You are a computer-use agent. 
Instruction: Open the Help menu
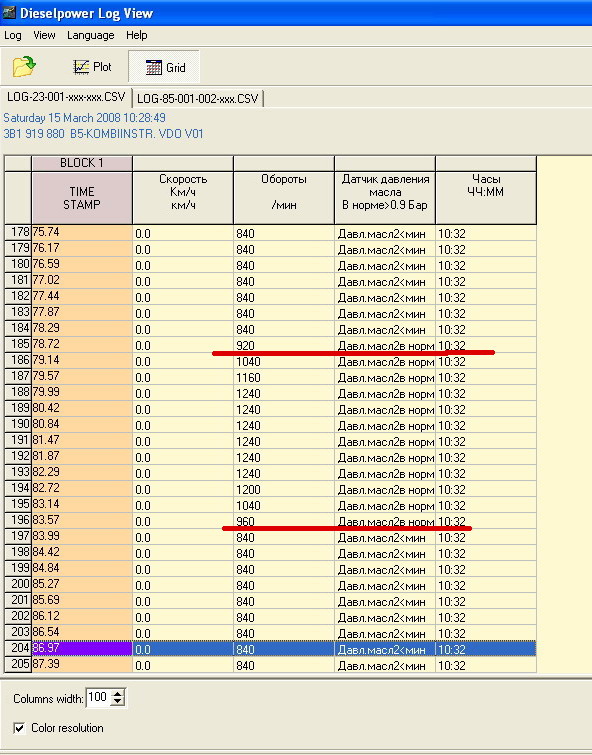point(136,35)
